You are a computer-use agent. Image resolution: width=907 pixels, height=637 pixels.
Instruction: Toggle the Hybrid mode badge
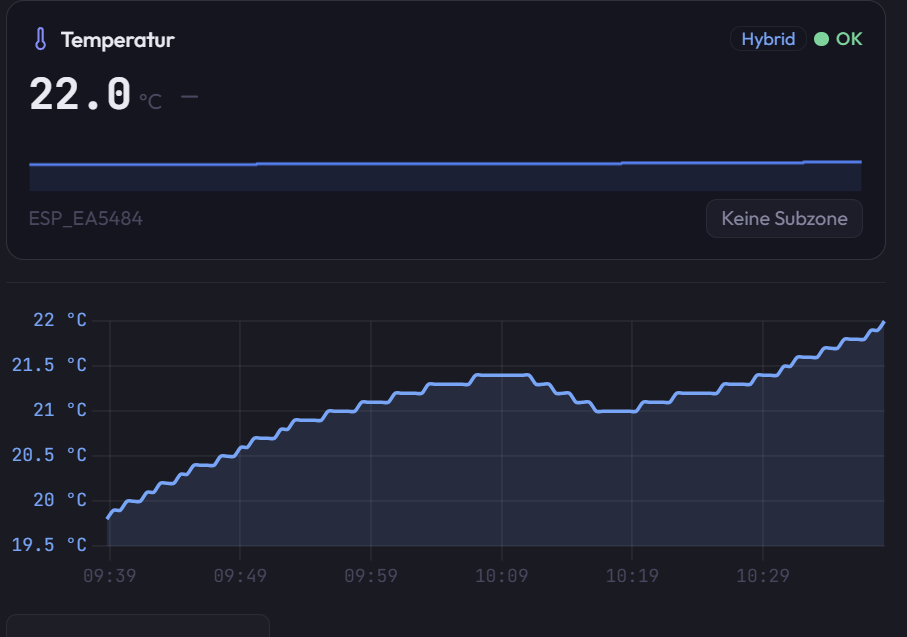pyautogui.click(x=768, y=38)
